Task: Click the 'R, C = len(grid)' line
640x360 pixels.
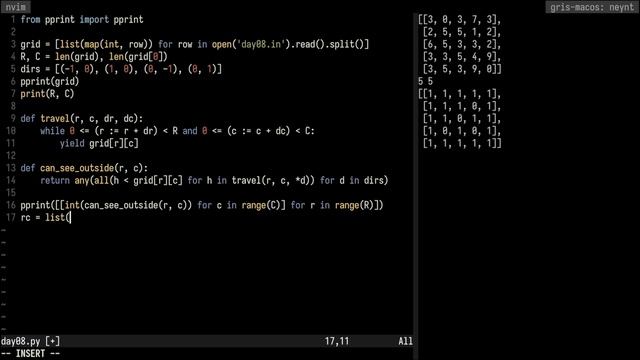Action: coord(94,57)
